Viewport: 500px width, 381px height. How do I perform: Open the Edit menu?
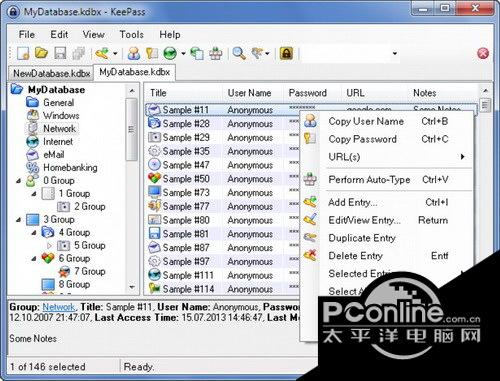point(59,34)
